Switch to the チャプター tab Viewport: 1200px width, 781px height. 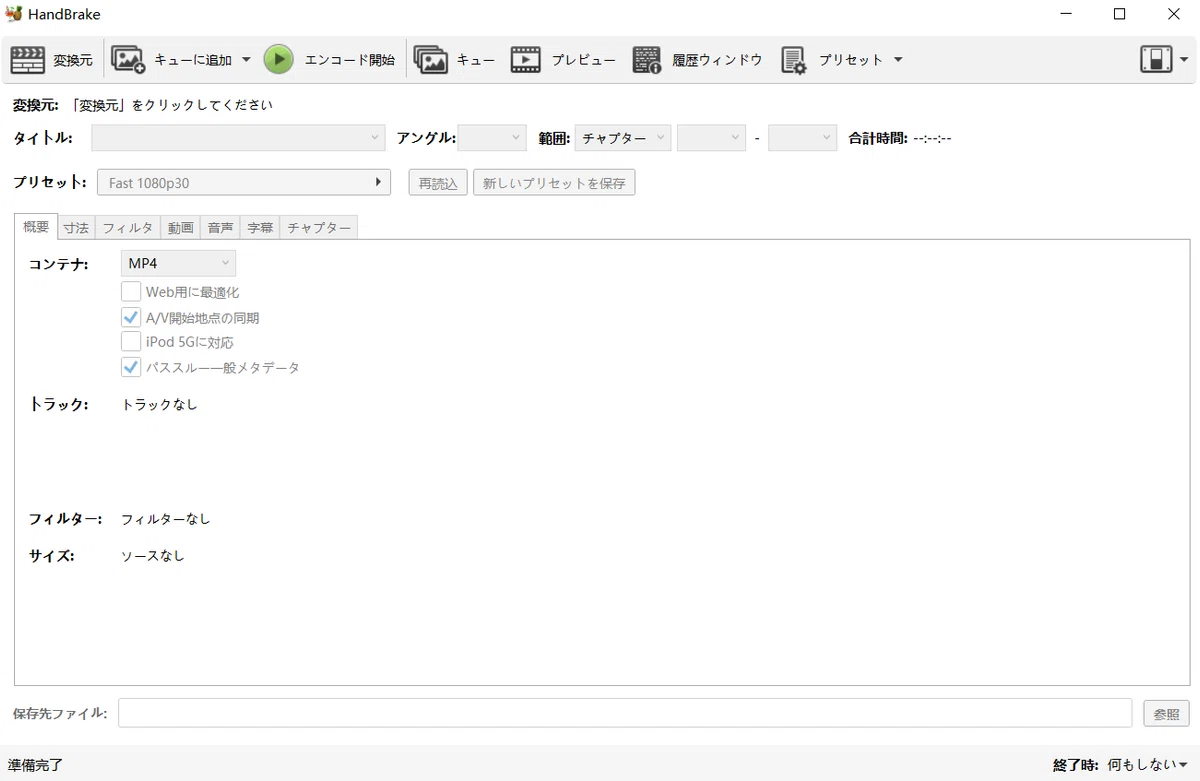(319, 228)
